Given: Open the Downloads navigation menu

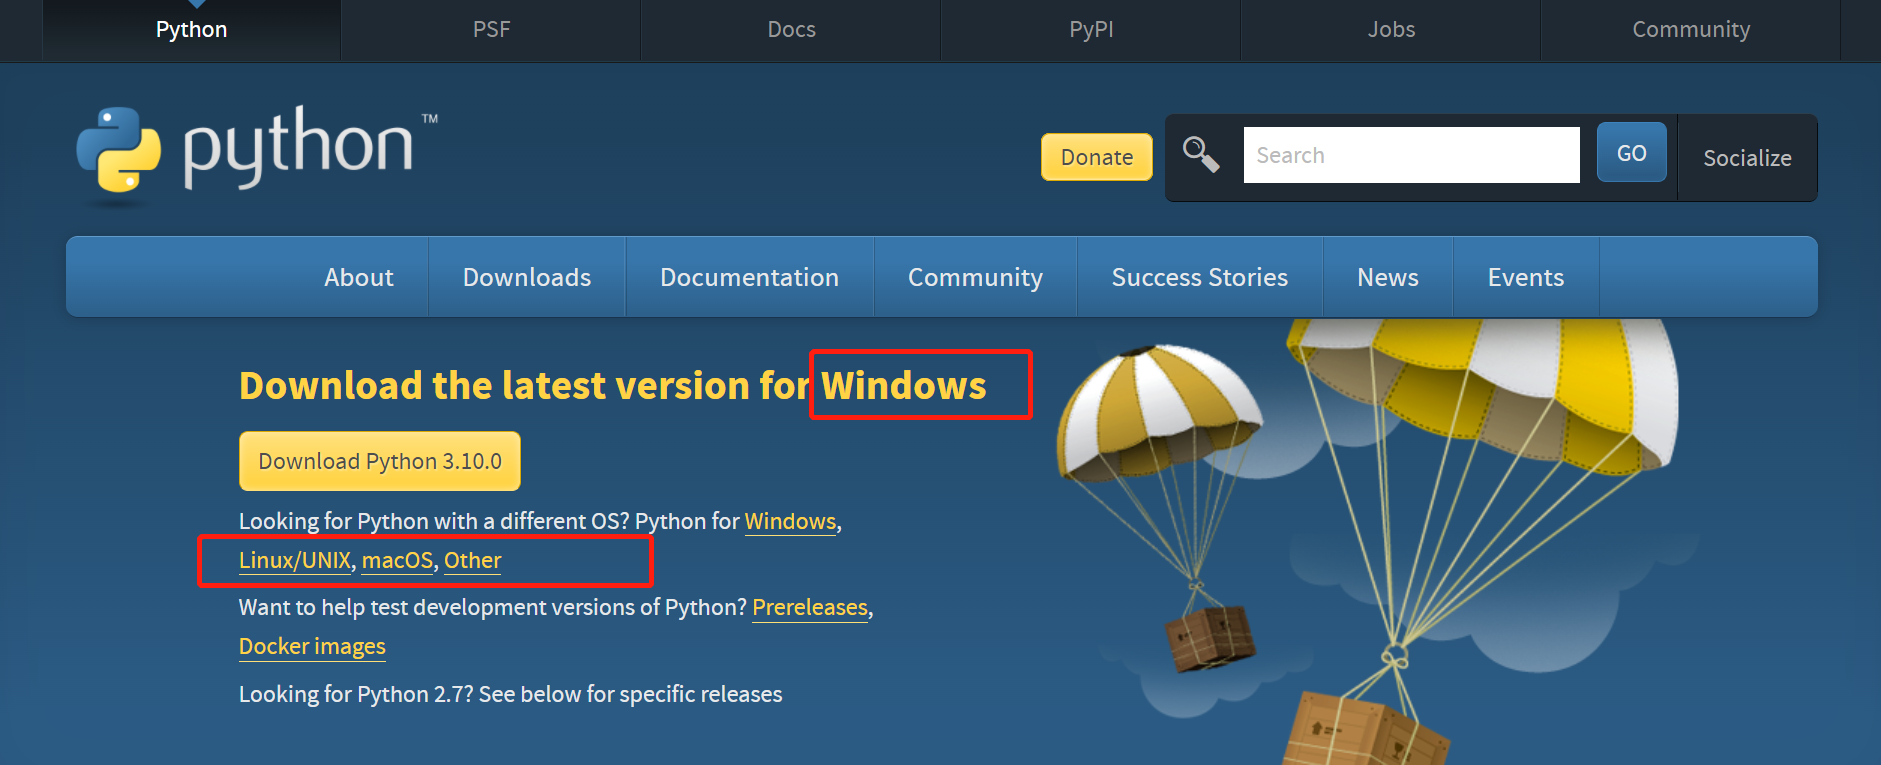Looking at the screenshot, I should point(527,277).
